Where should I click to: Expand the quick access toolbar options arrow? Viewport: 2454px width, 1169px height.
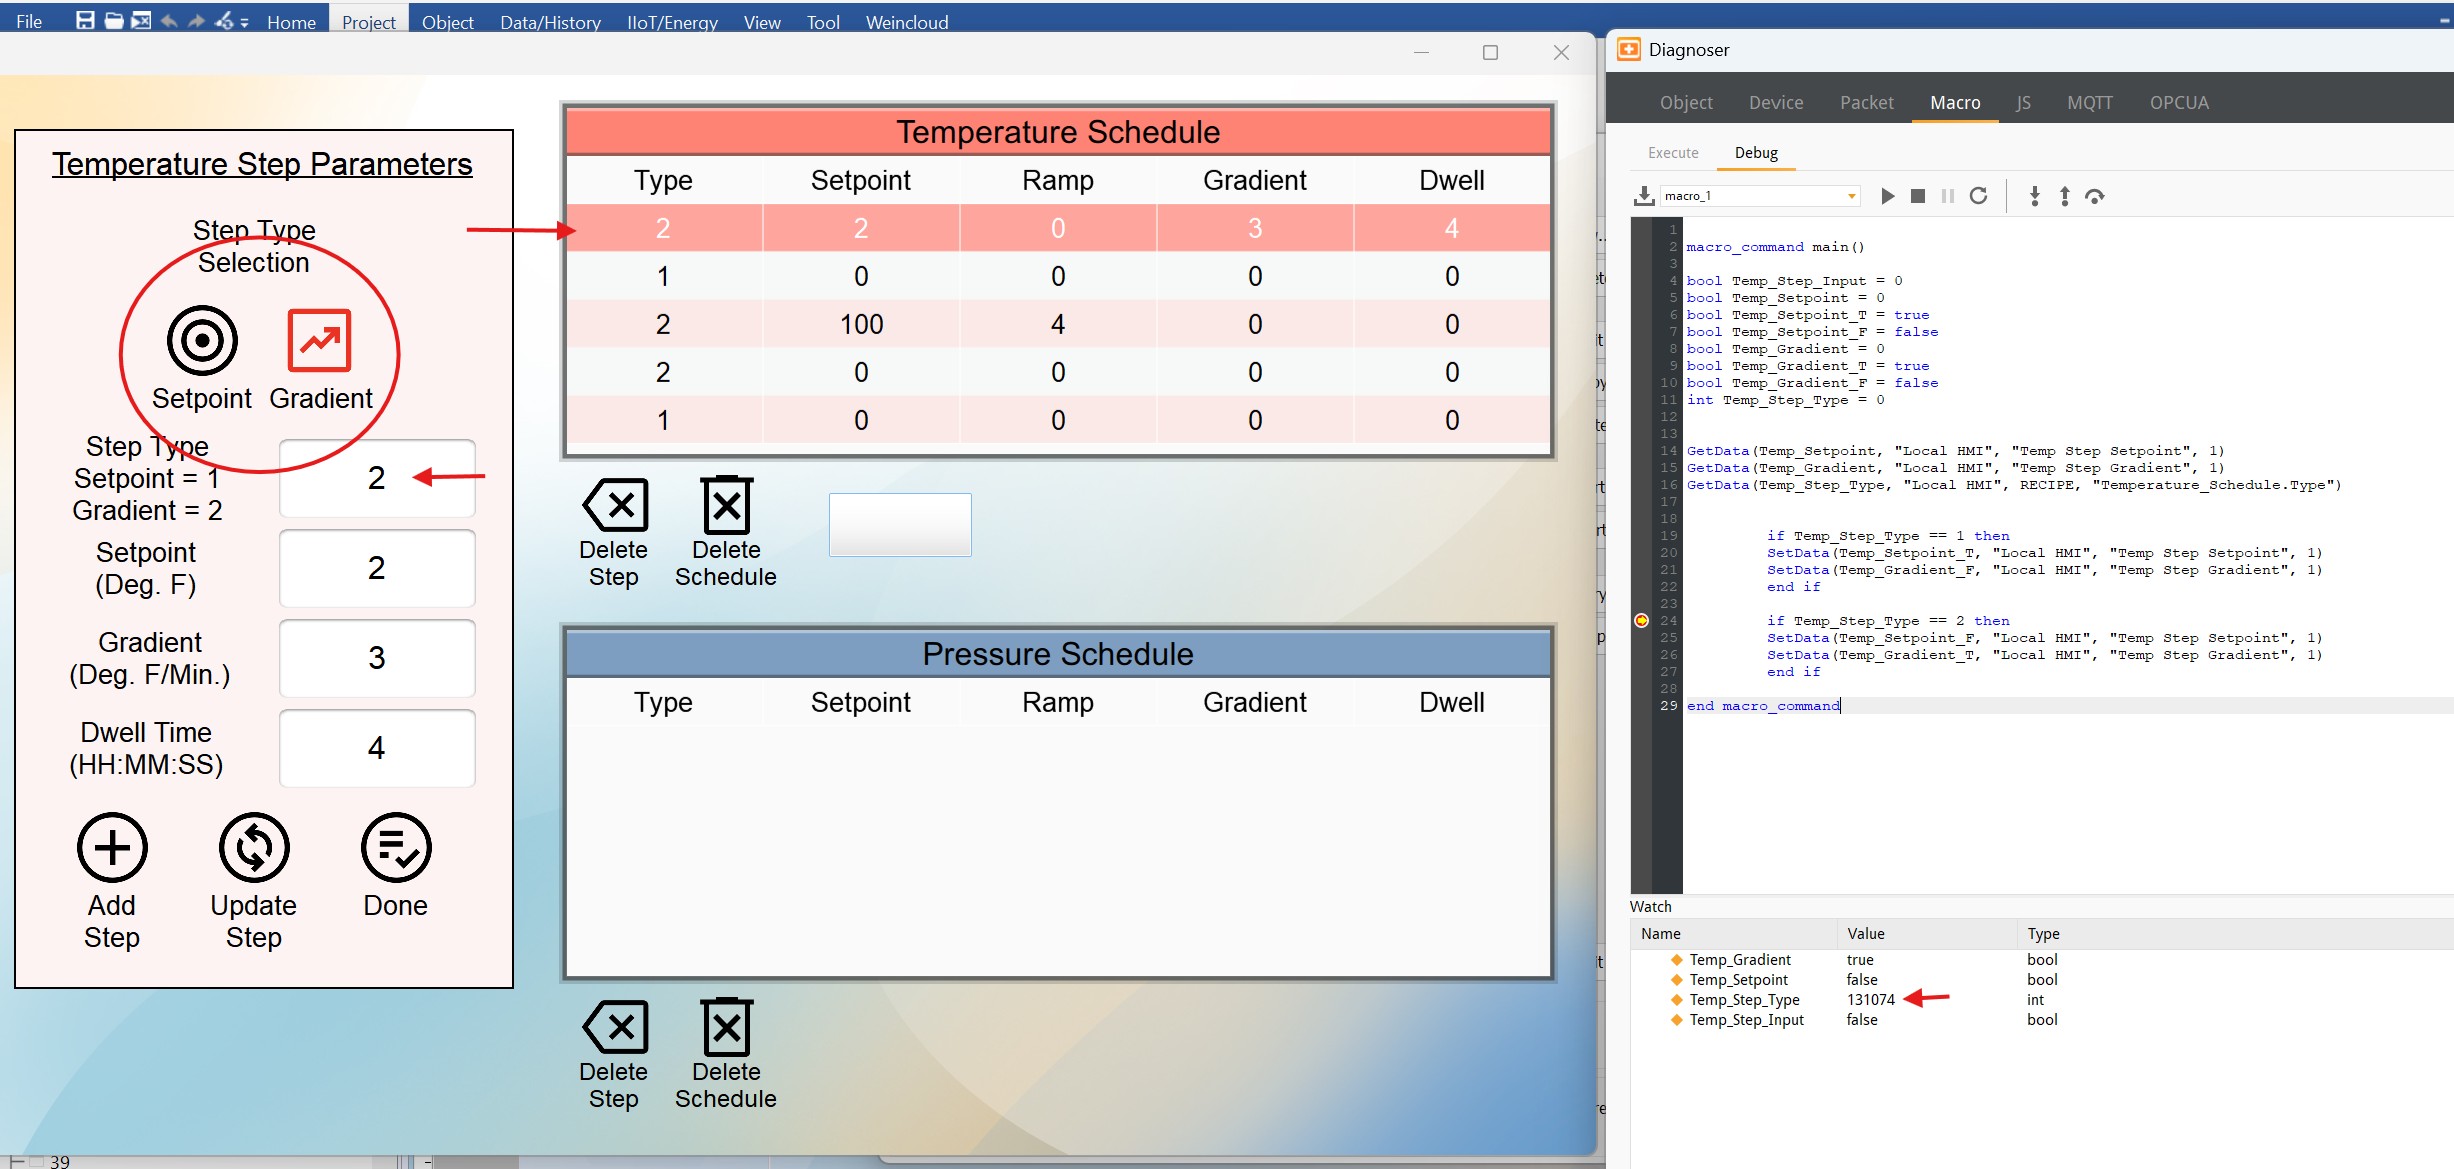pos(245,22)
